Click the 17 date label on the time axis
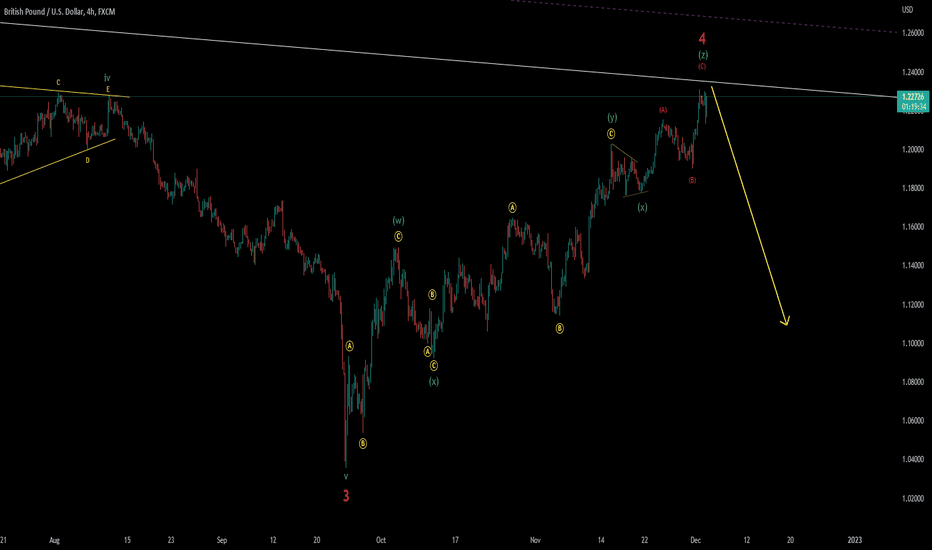This screenshot has width=932, height=550. click(455, 540)
